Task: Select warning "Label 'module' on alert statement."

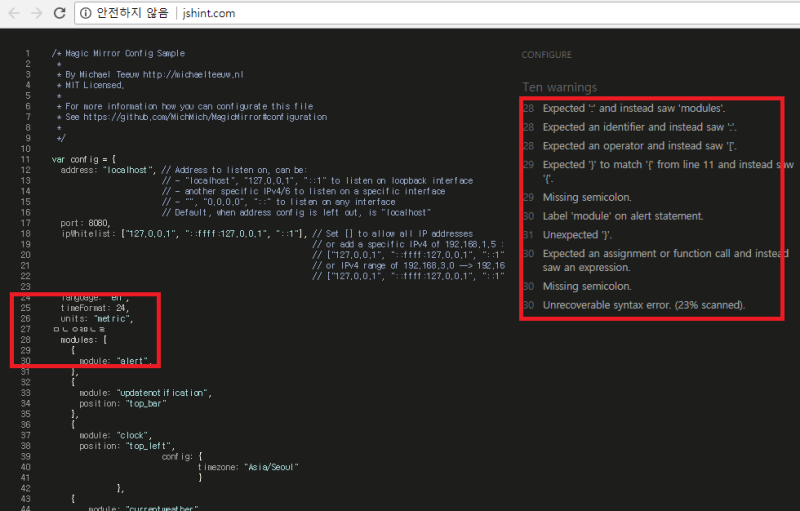Action: (x=622, y=216)
